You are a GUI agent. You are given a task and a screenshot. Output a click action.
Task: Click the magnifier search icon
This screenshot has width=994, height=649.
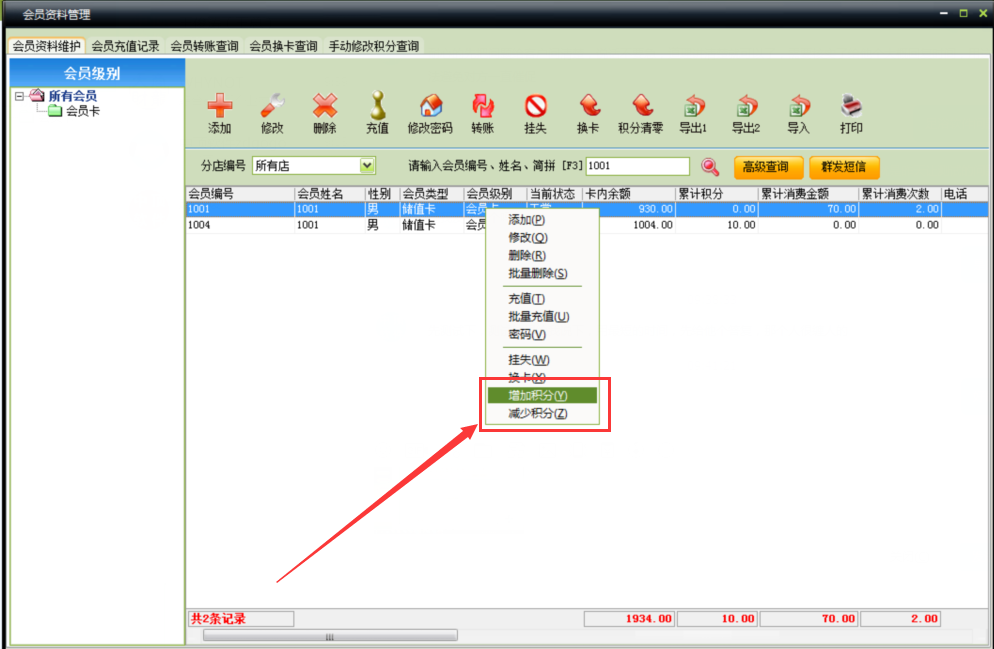[710, 167]
